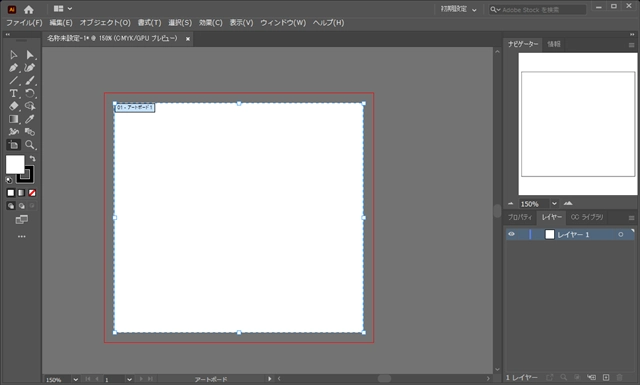This screenshot has height=385, width=640.
Task: Create new layer in Layers panel
Action: coord(606,377)
